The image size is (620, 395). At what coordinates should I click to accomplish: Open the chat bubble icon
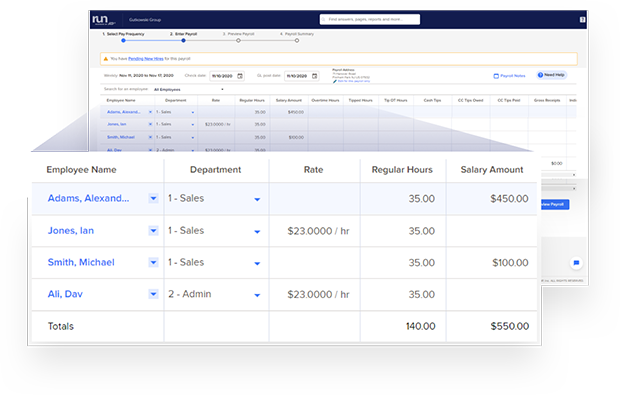[576, 263]
